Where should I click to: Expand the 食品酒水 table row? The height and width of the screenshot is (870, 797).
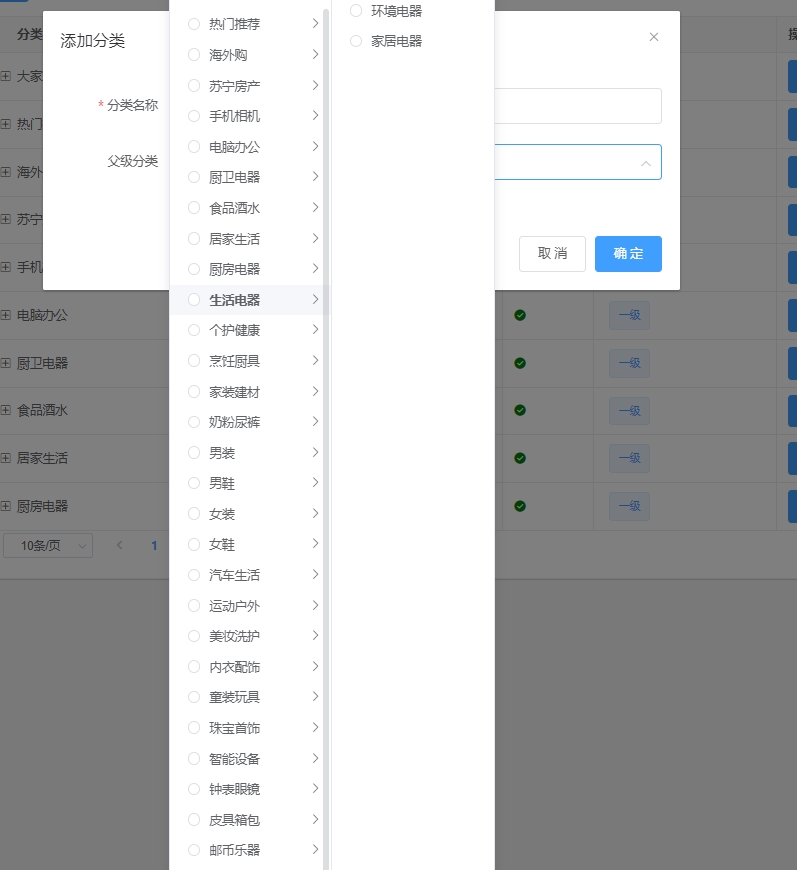coord(6,410)
